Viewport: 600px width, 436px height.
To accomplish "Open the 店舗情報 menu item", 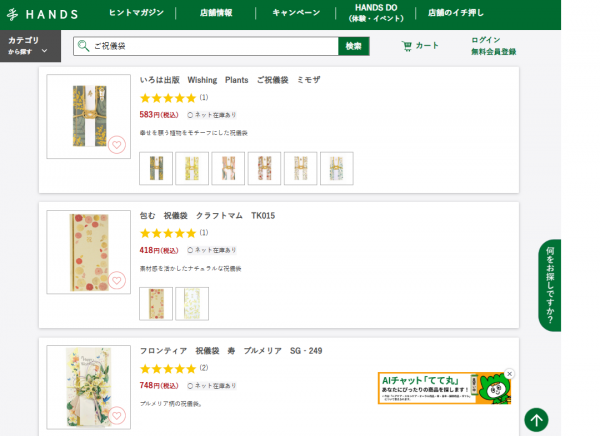I will 216,13.
